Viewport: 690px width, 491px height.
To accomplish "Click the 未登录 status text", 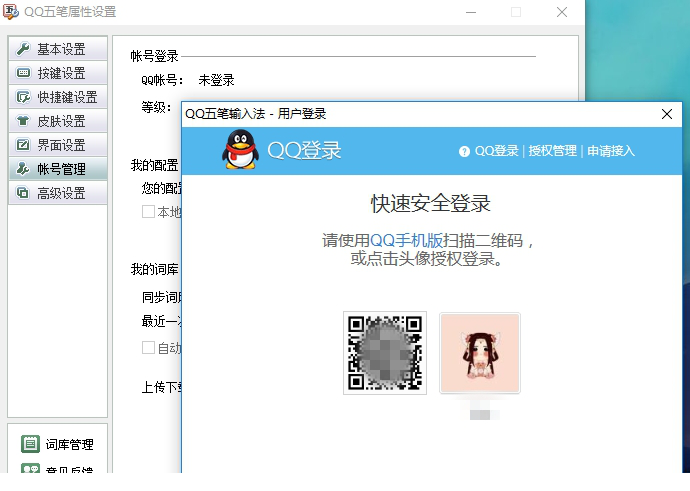I will coord(216,80).
